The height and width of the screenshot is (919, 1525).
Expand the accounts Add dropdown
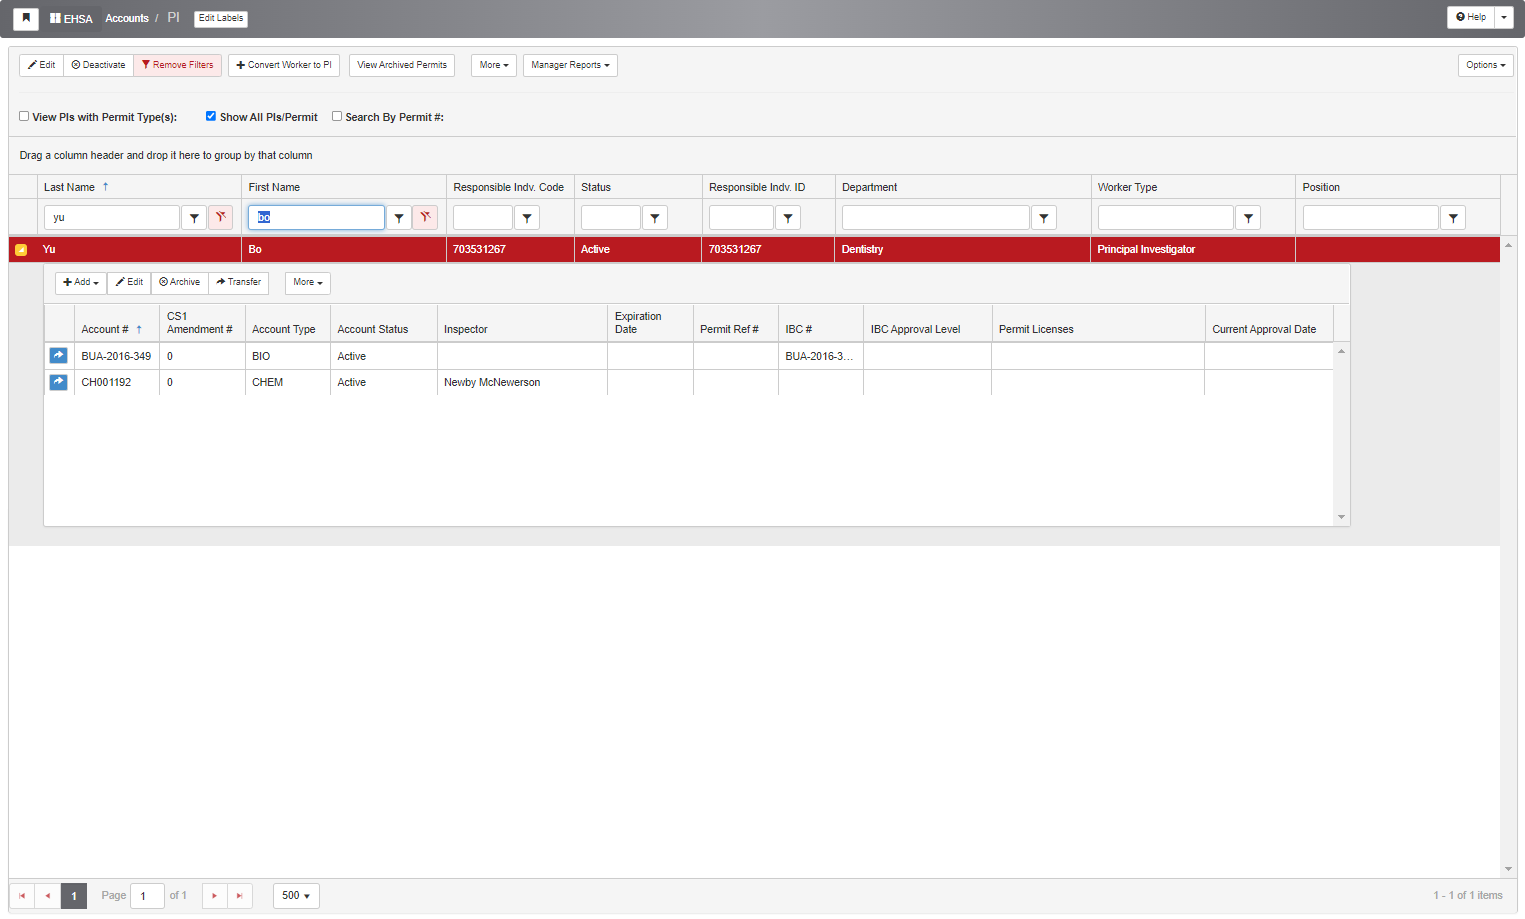pyautogui.click(x=81, y=282)
